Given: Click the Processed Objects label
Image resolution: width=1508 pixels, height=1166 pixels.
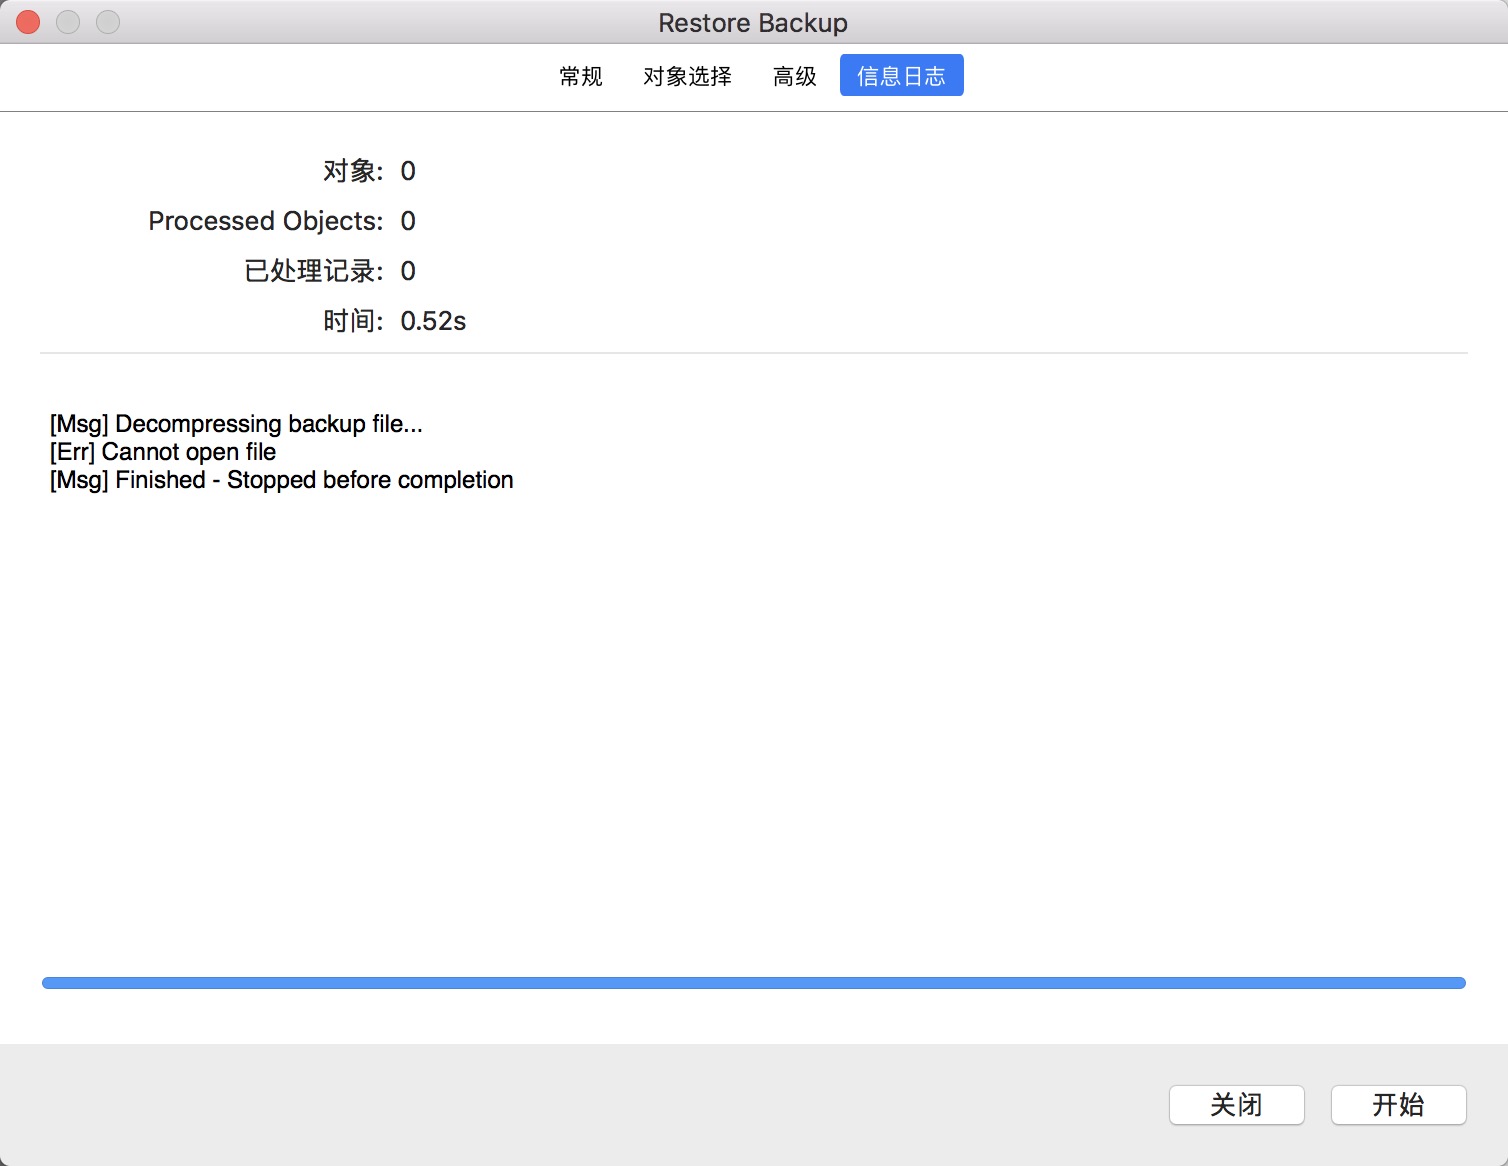Looking at the screenshot, I should (x=266, y=221).
